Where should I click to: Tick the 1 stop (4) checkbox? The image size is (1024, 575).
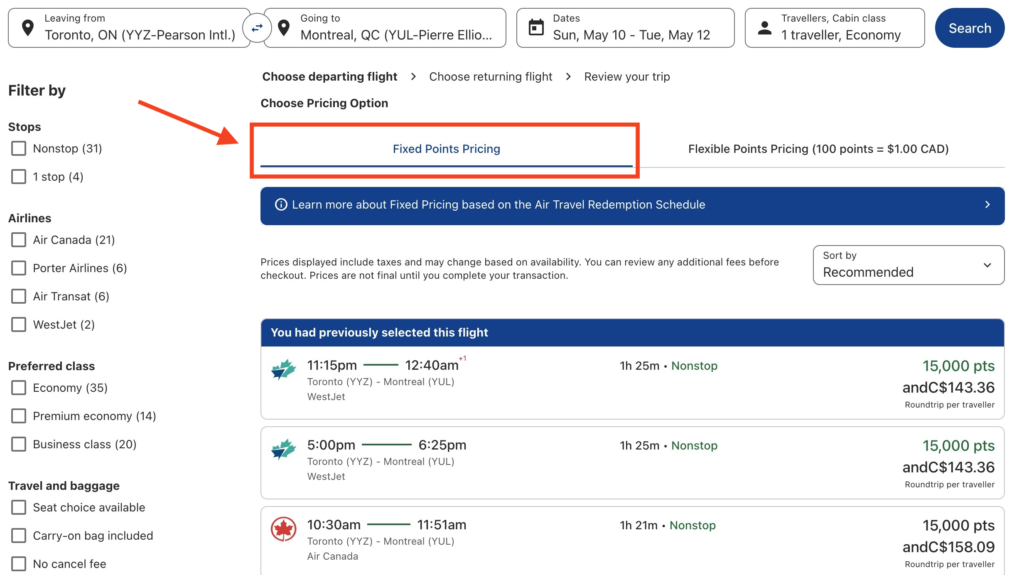pos(19,176)
